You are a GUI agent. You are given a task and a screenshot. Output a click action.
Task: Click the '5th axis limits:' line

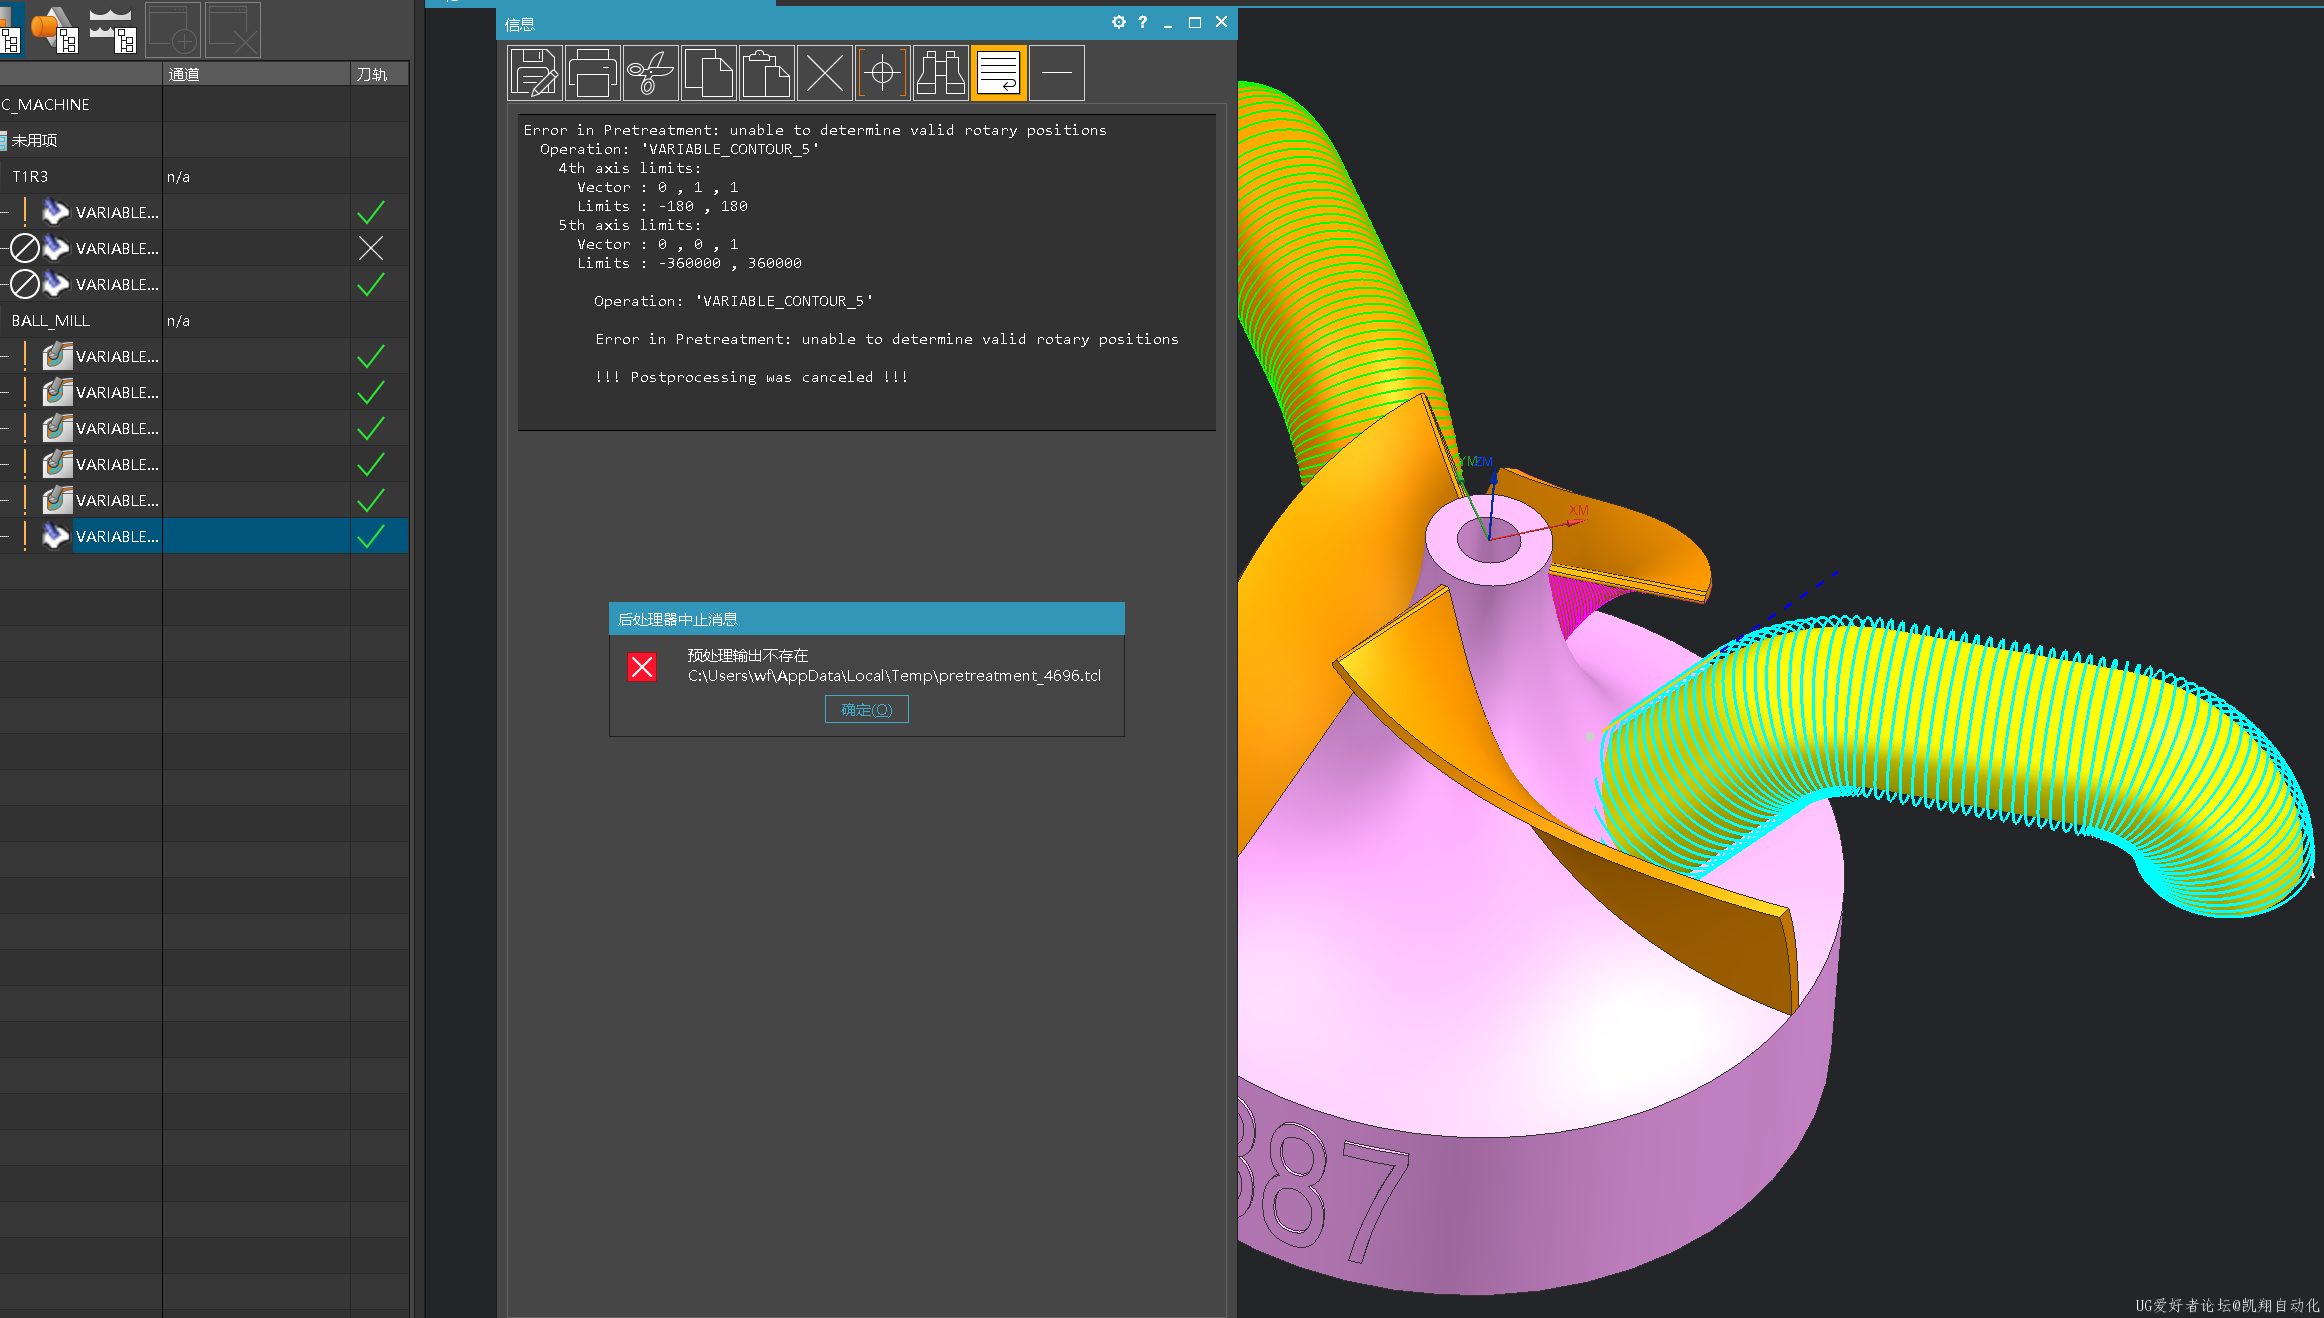coord(630,225)
